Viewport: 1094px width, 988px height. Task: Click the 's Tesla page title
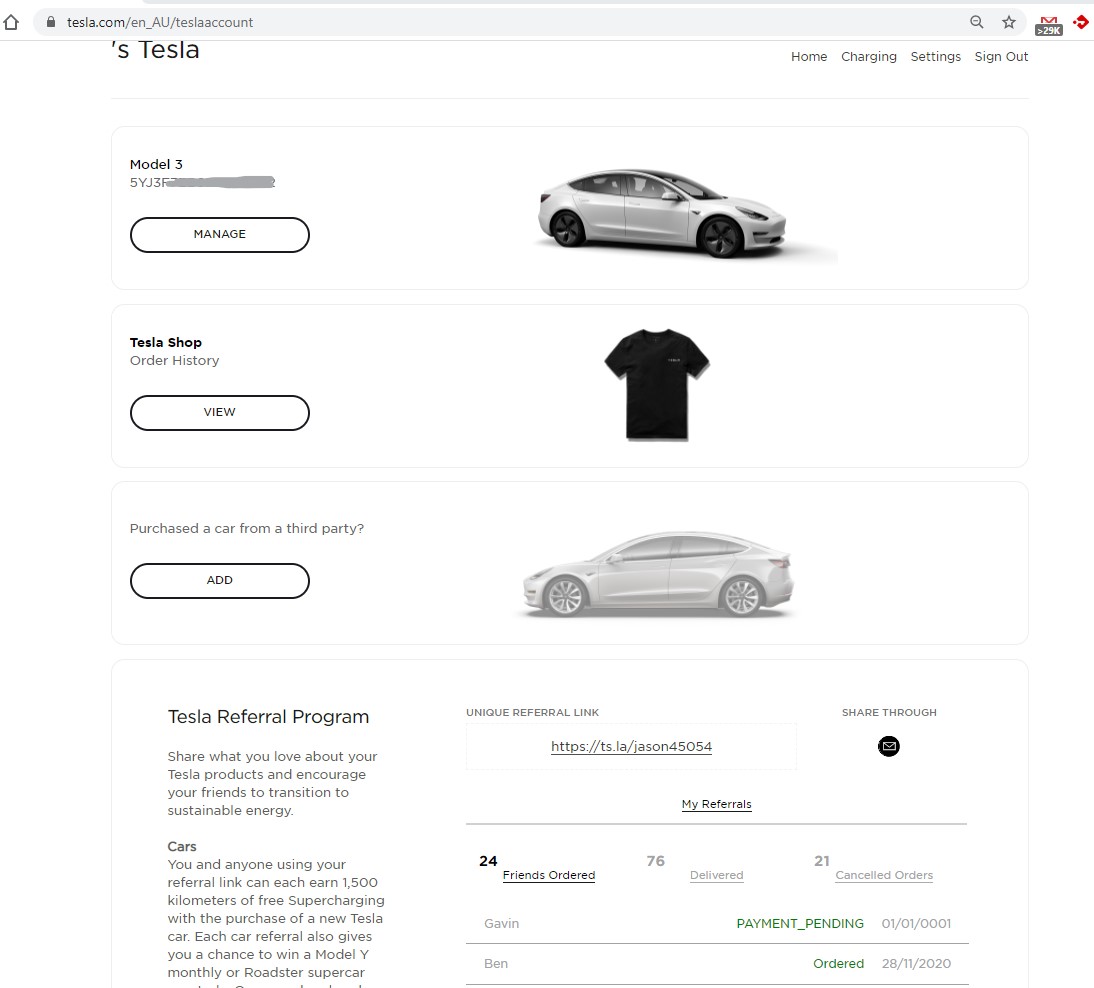point(156,50)
